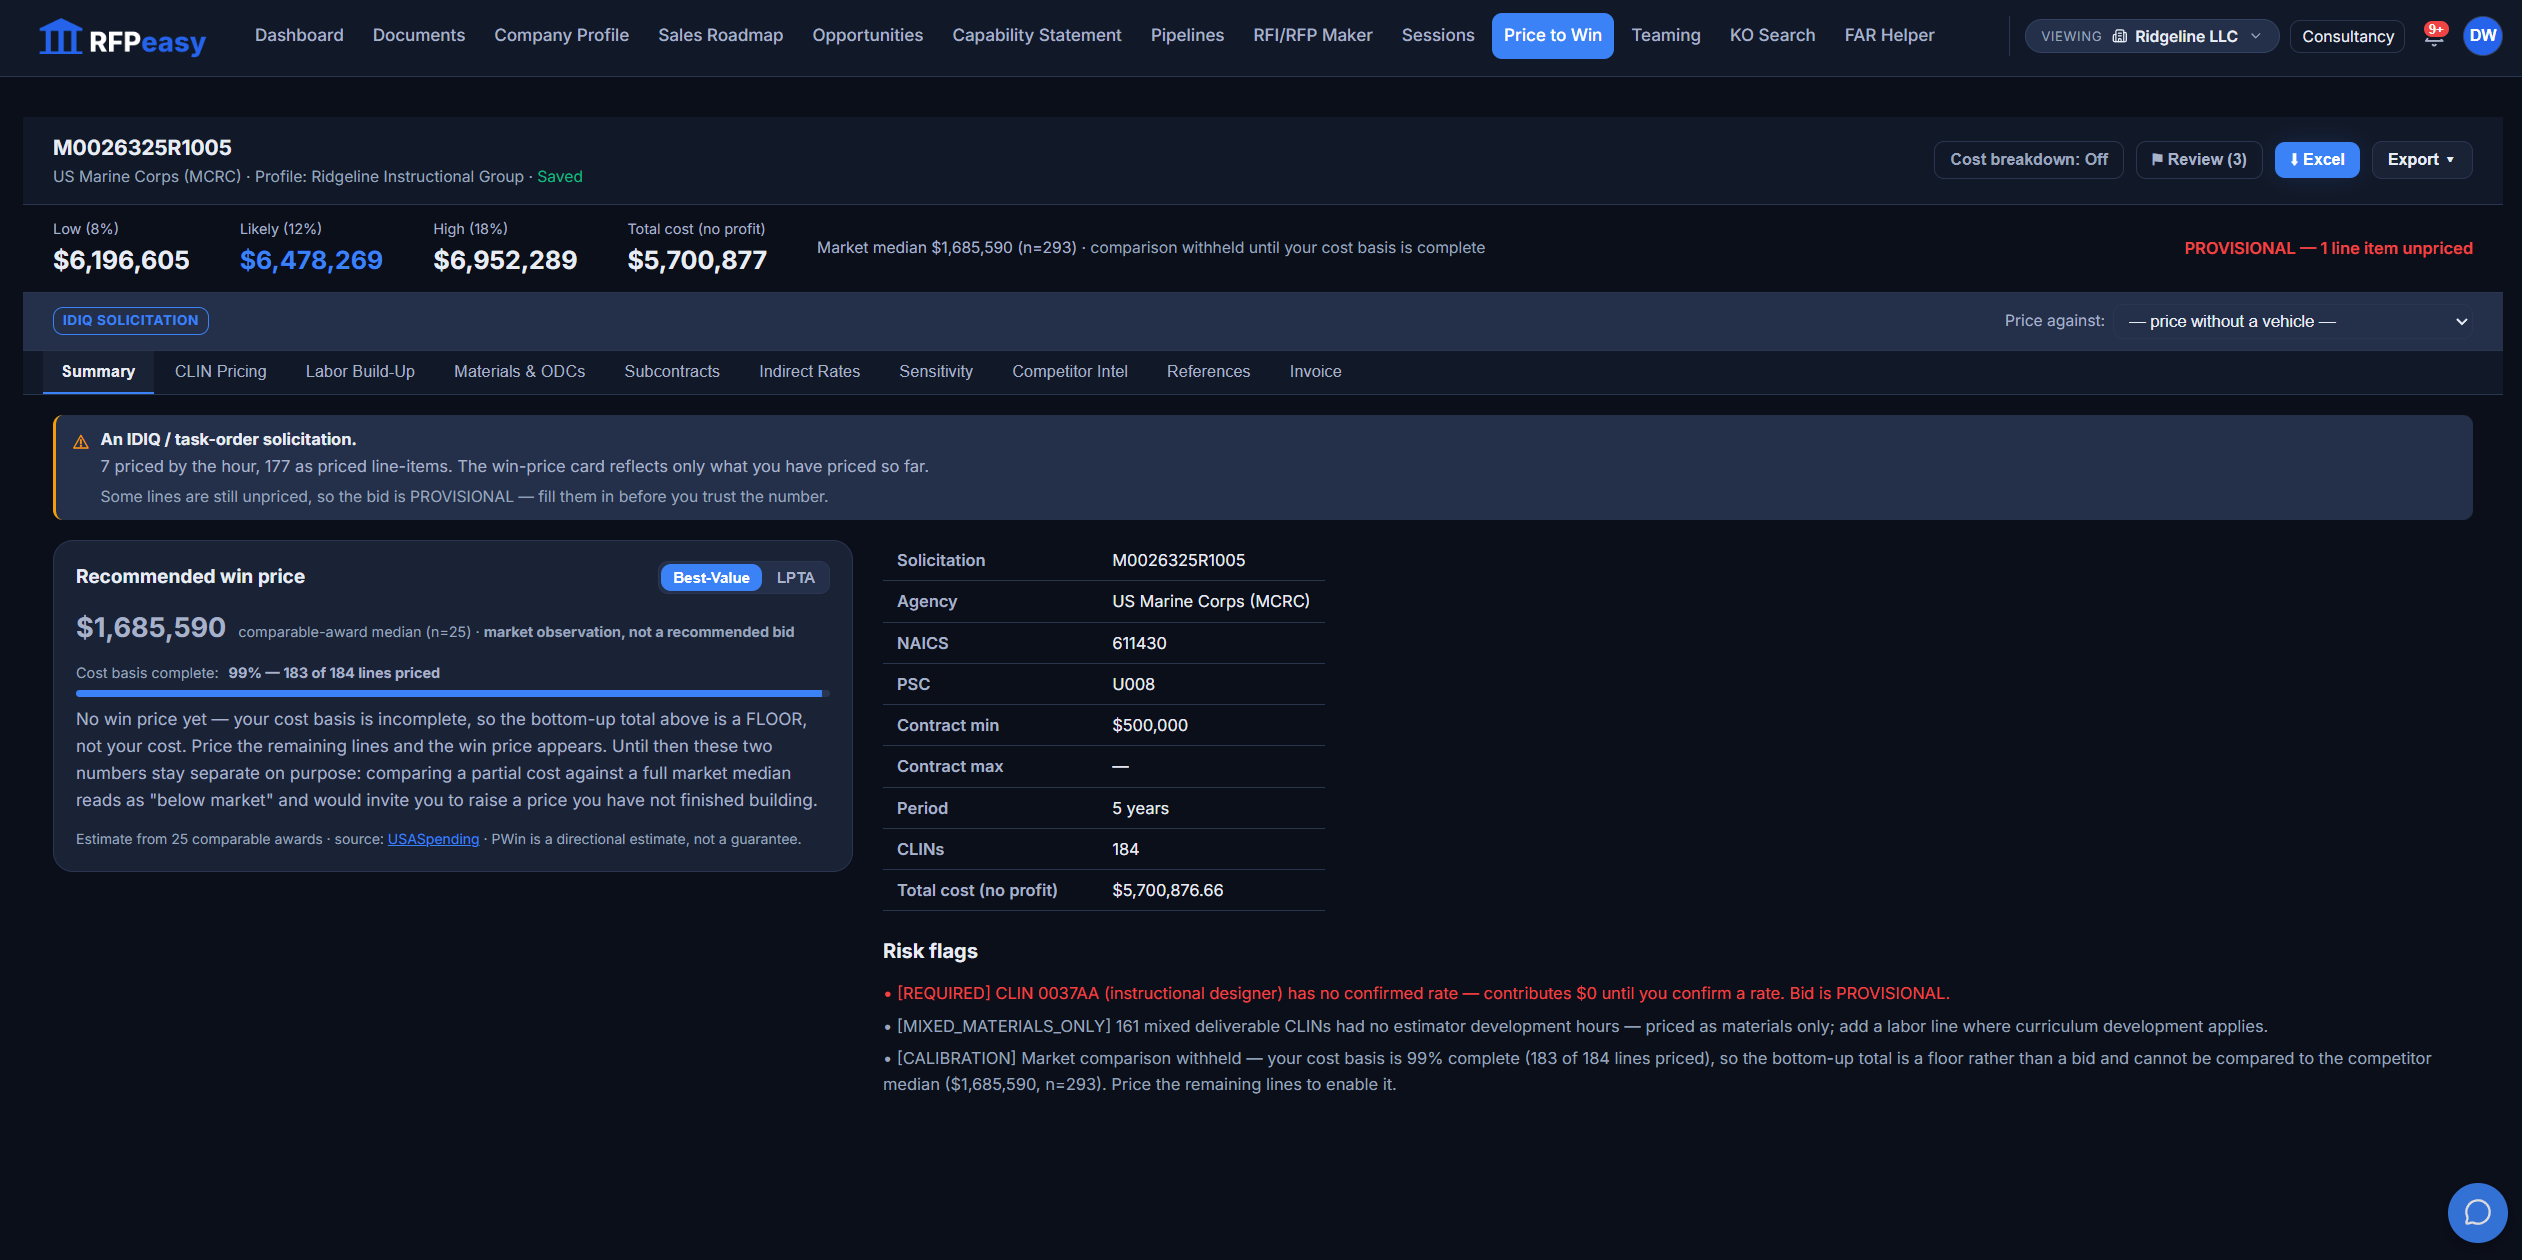Click the RFPeasy logo icon
The width and height of the screenshot is (2522, 1260).
[59, 37]
